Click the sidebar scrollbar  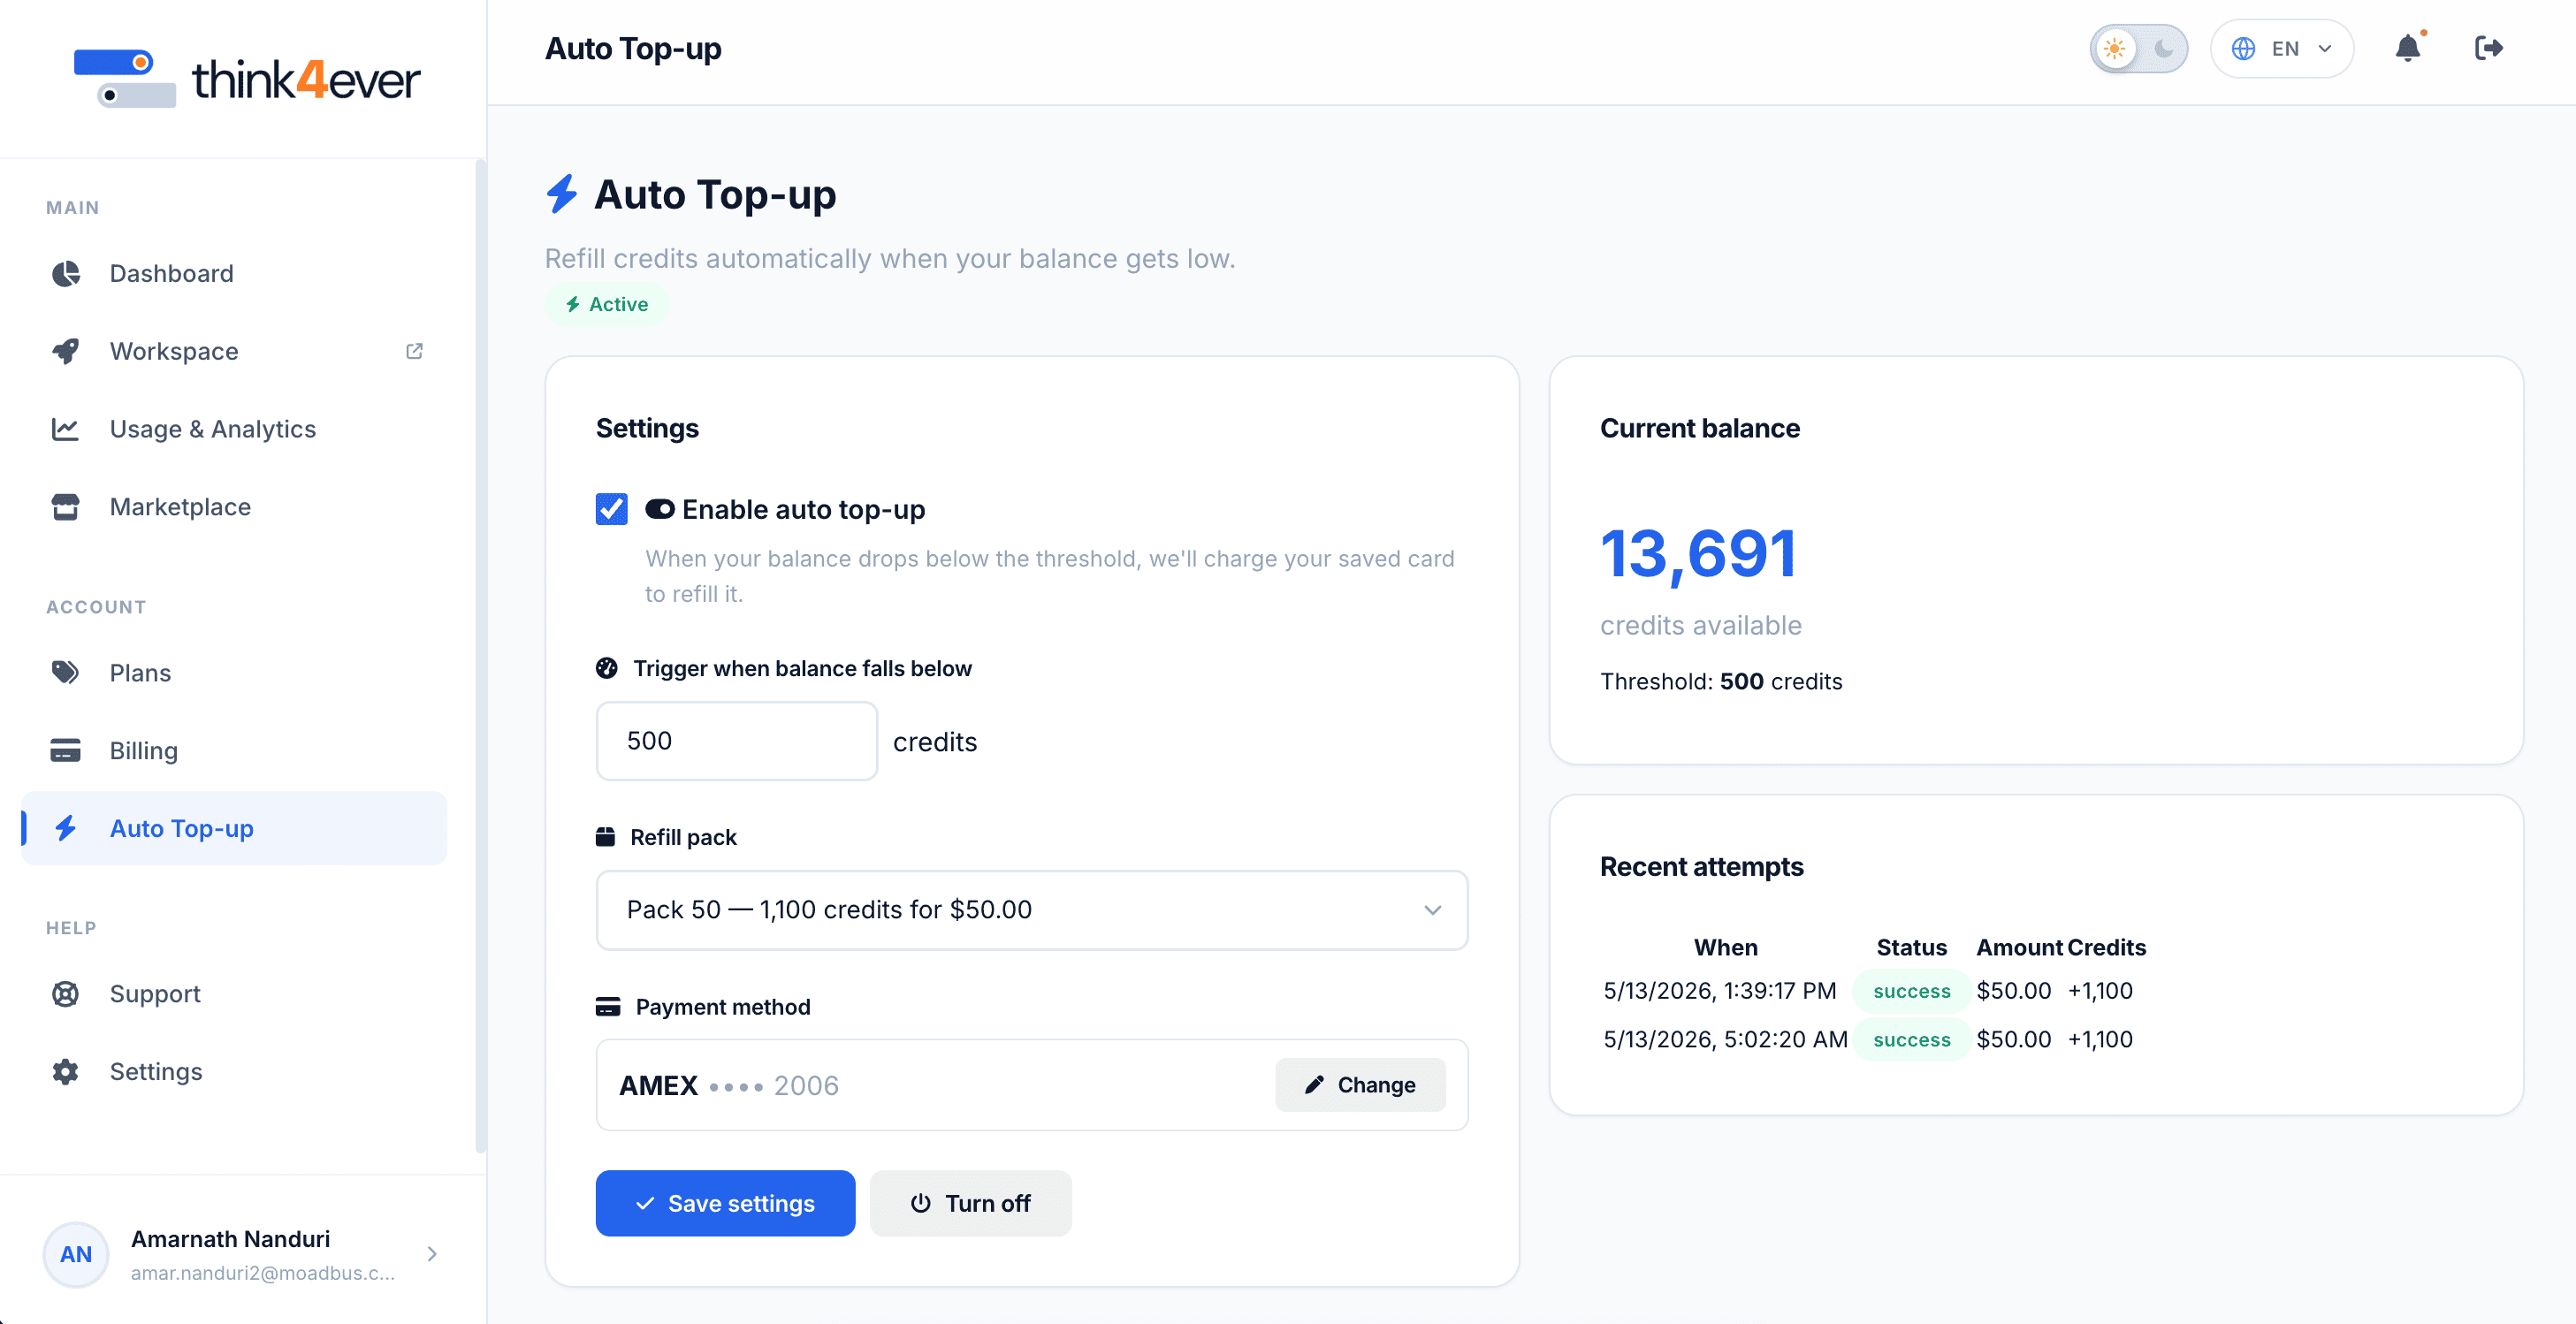[481, 655]
